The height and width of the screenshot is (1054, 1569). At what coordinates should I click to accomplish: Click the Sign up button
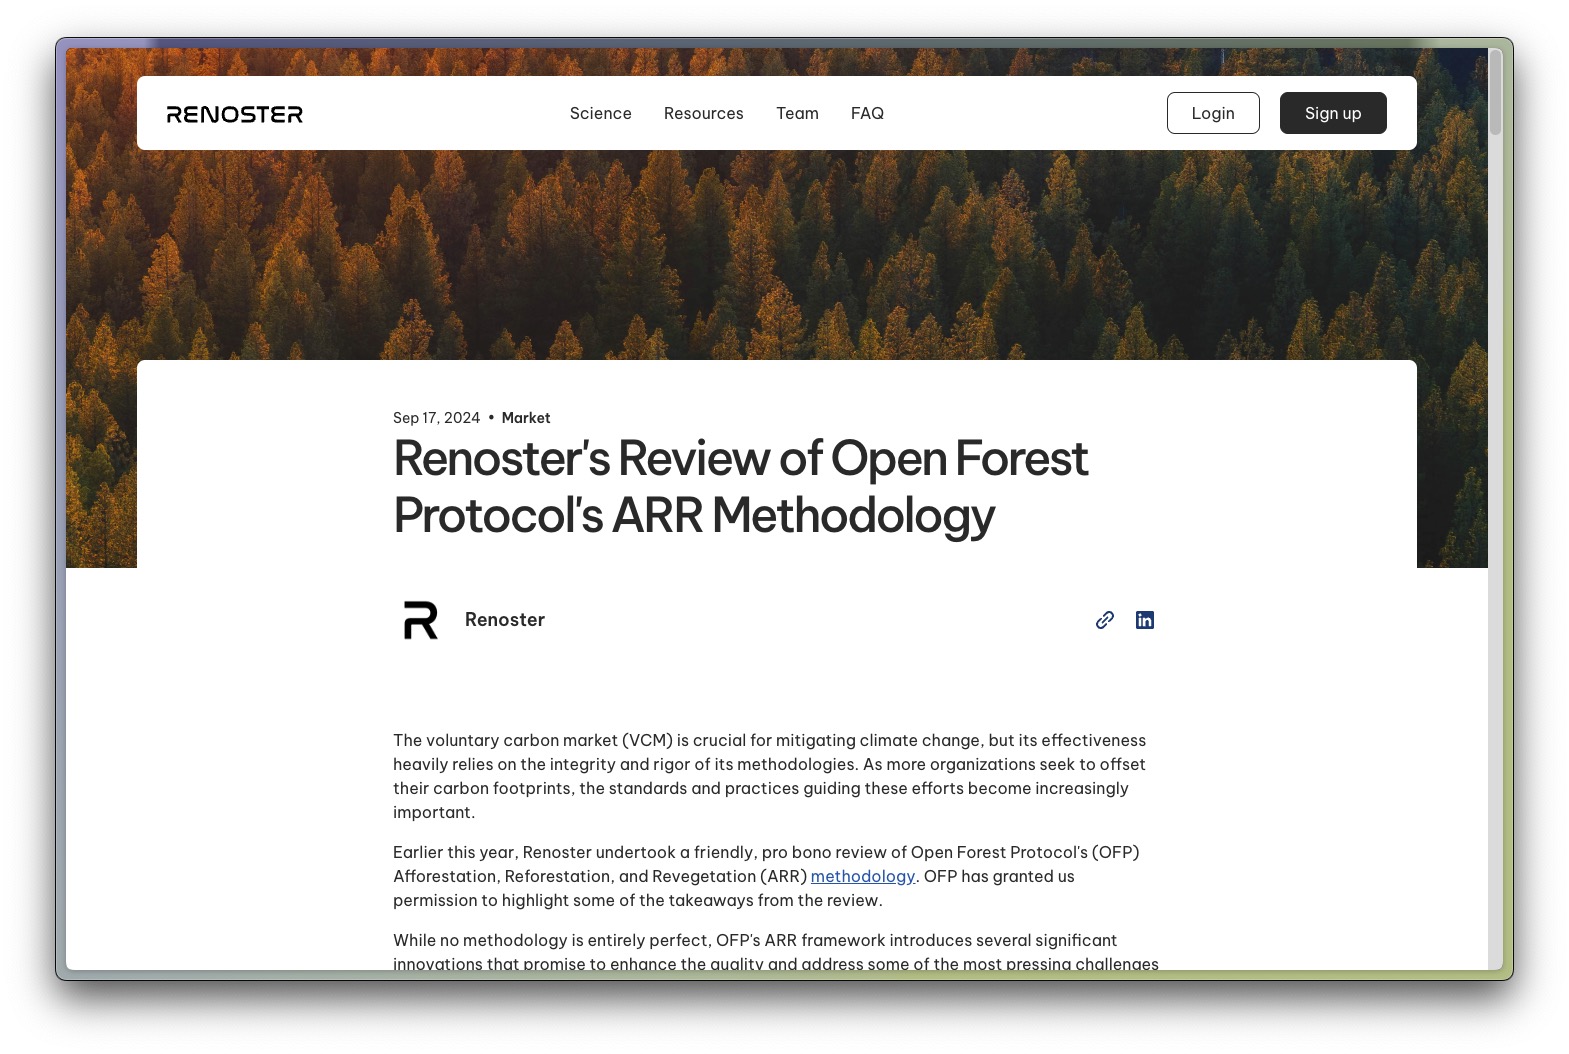pos(1333,113)
